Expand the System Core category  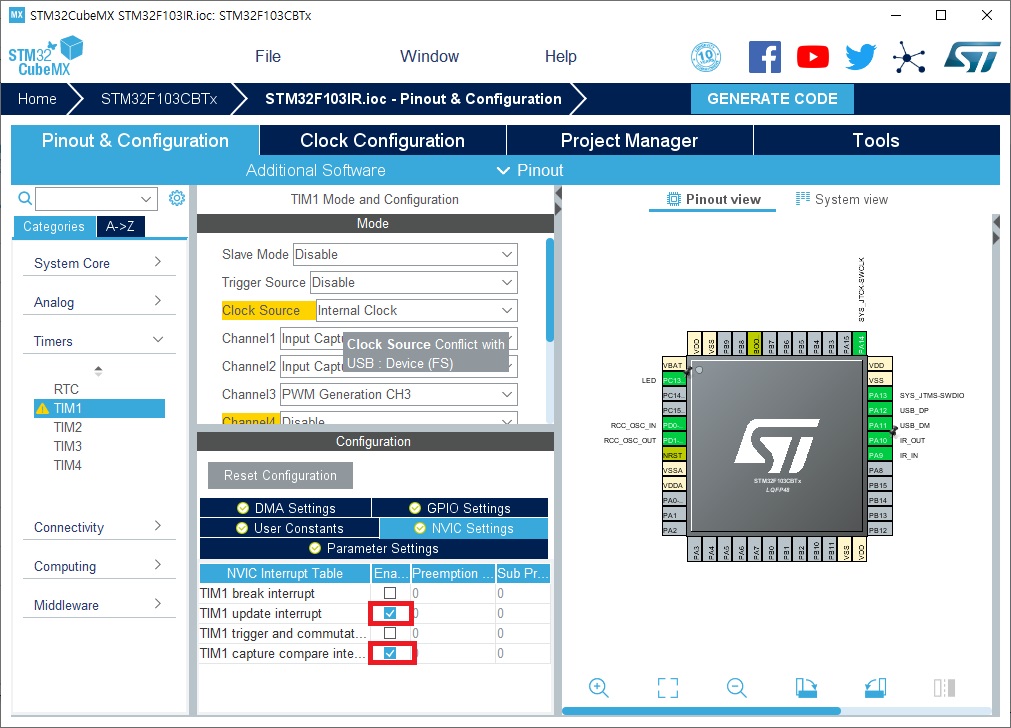click(99, 262)
